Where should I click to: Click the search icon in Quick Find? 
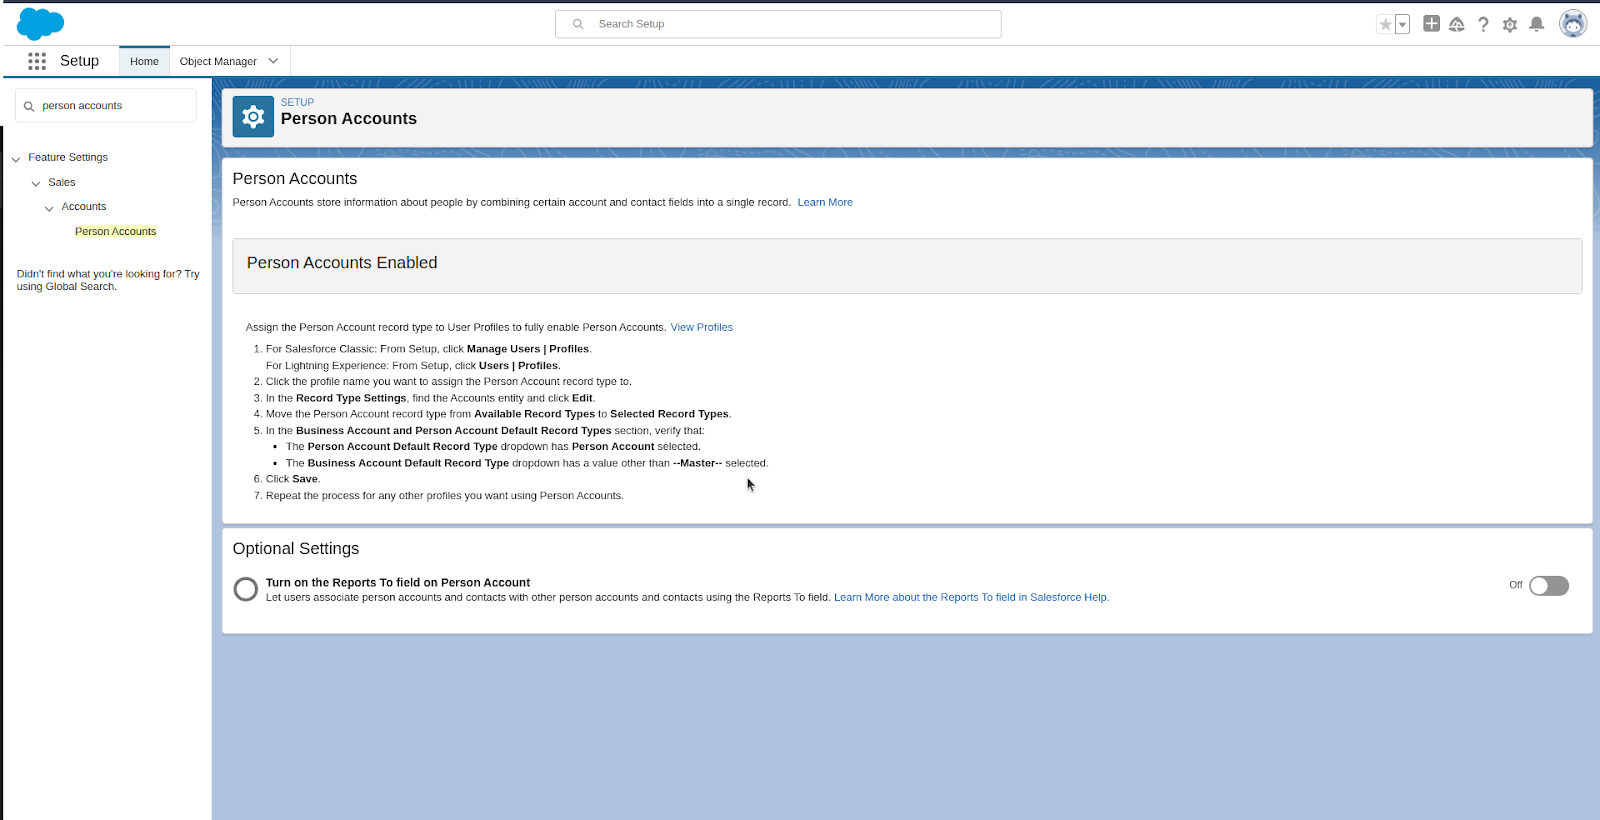pos(29,106)
